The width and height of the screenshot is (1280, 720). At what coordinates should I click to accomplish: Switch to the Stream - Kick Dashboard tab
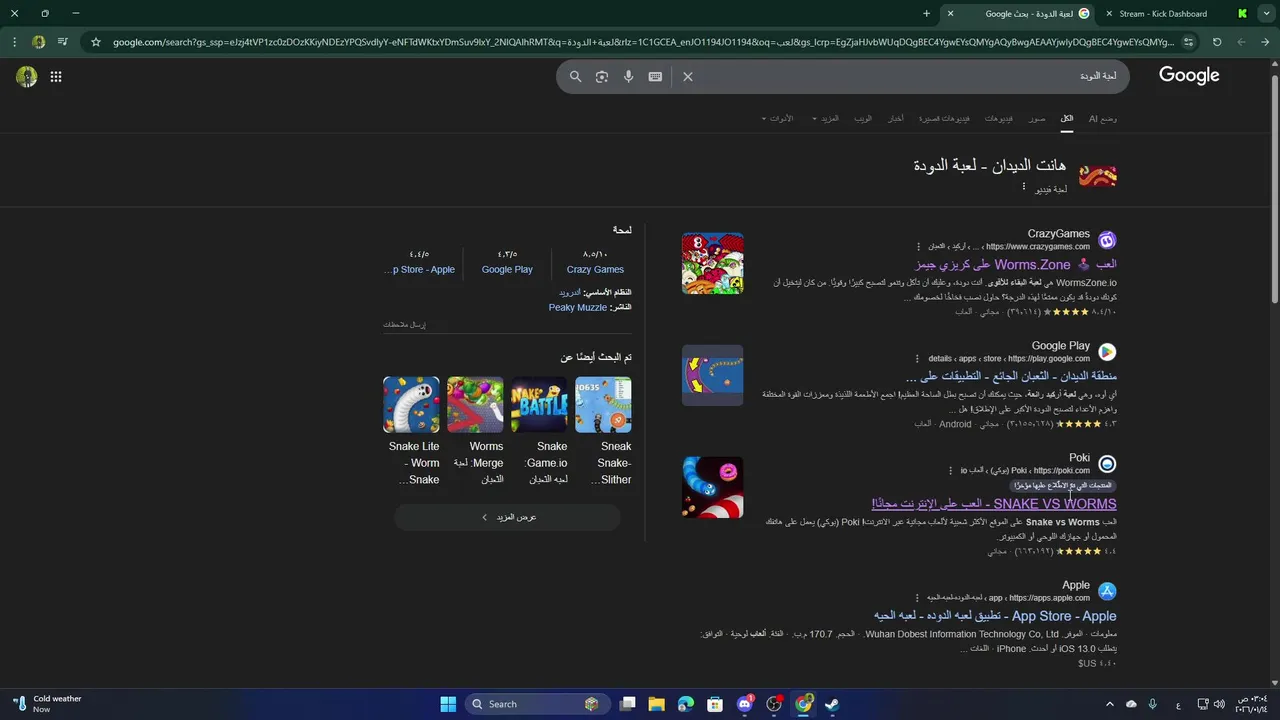coord(1163,14)
